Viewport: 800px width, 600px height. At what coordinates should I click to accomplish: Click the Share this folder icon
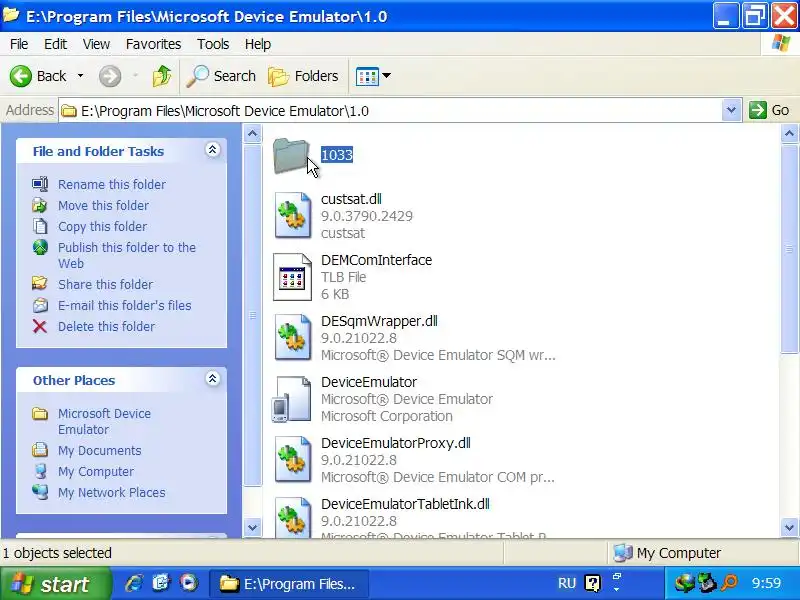40,284
